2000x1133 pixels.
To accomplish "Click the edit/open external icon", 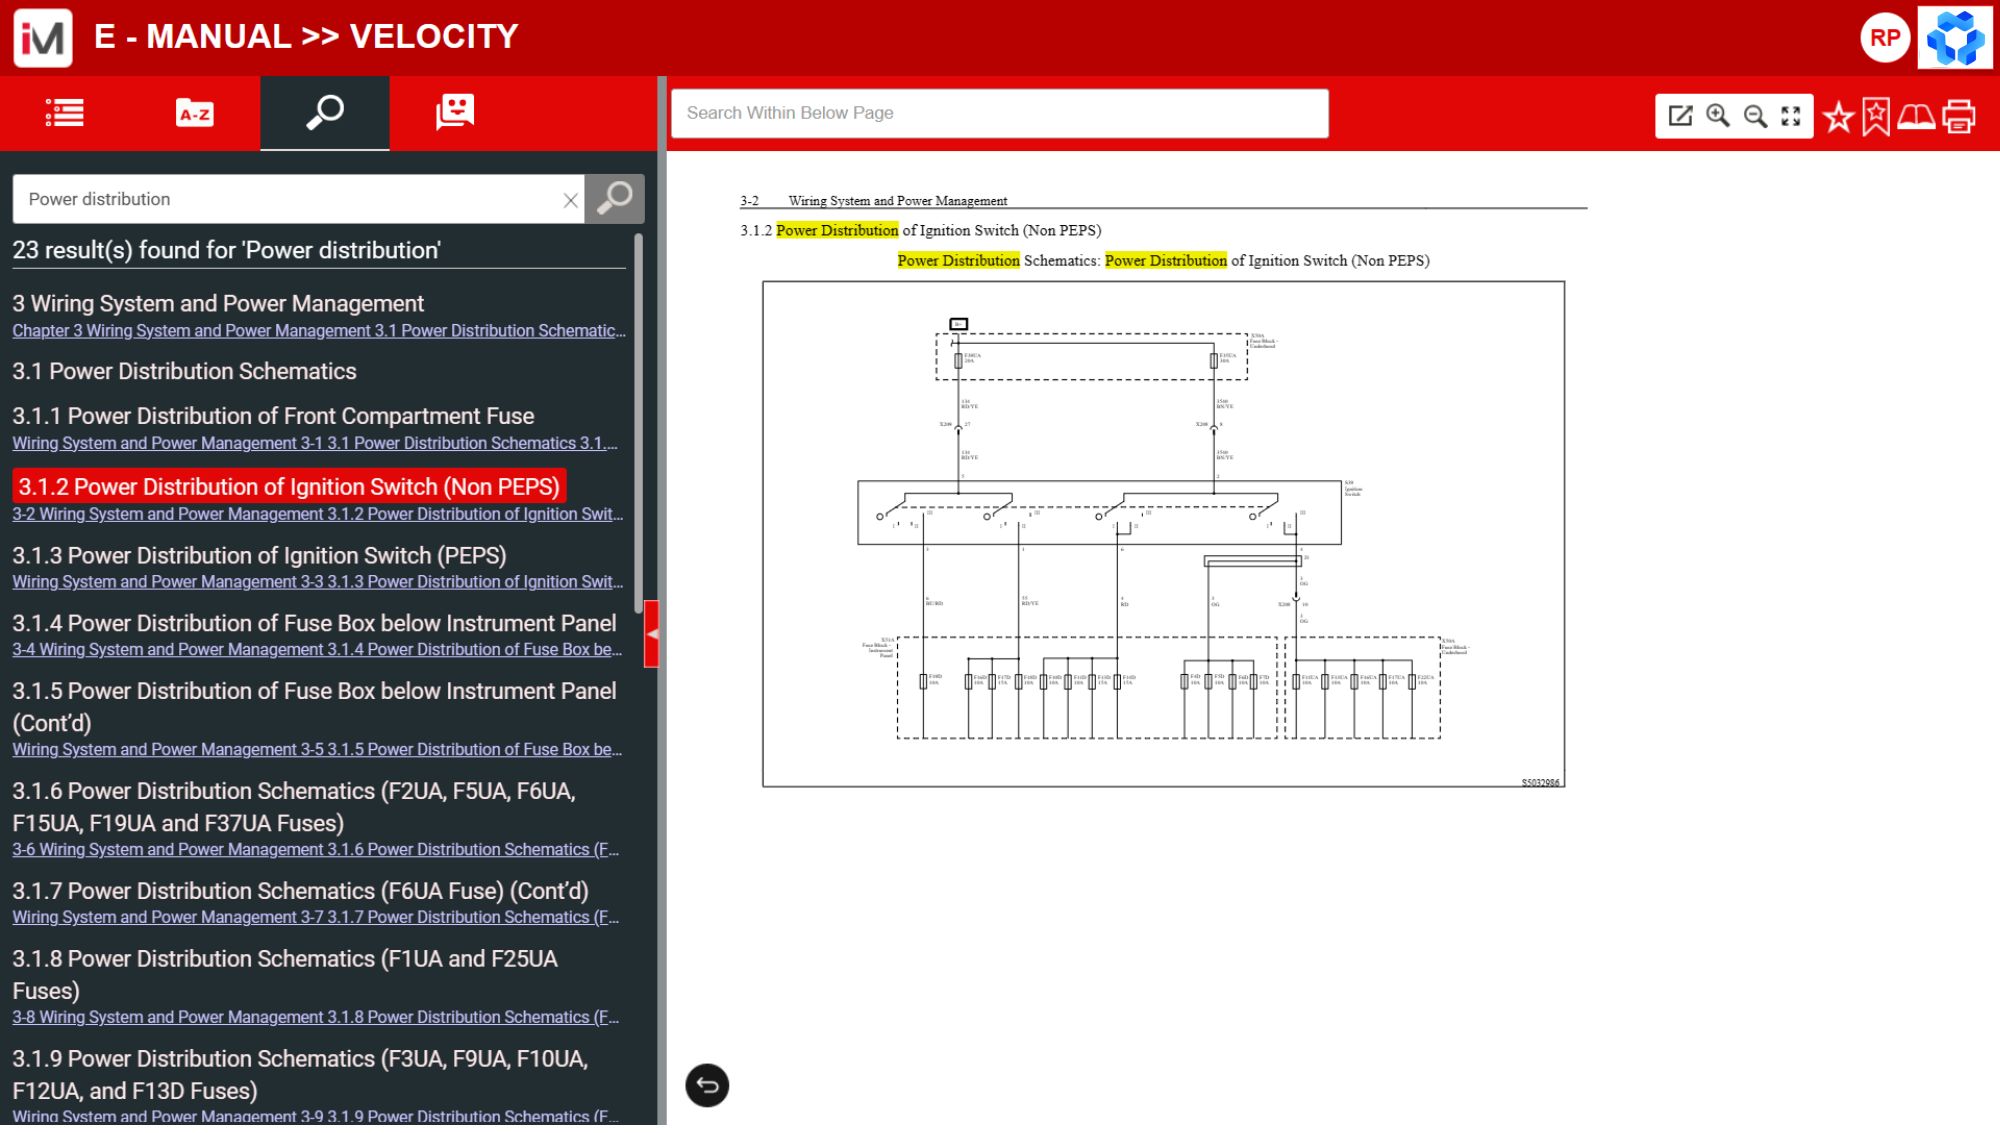I will [x=1681, y=116].
